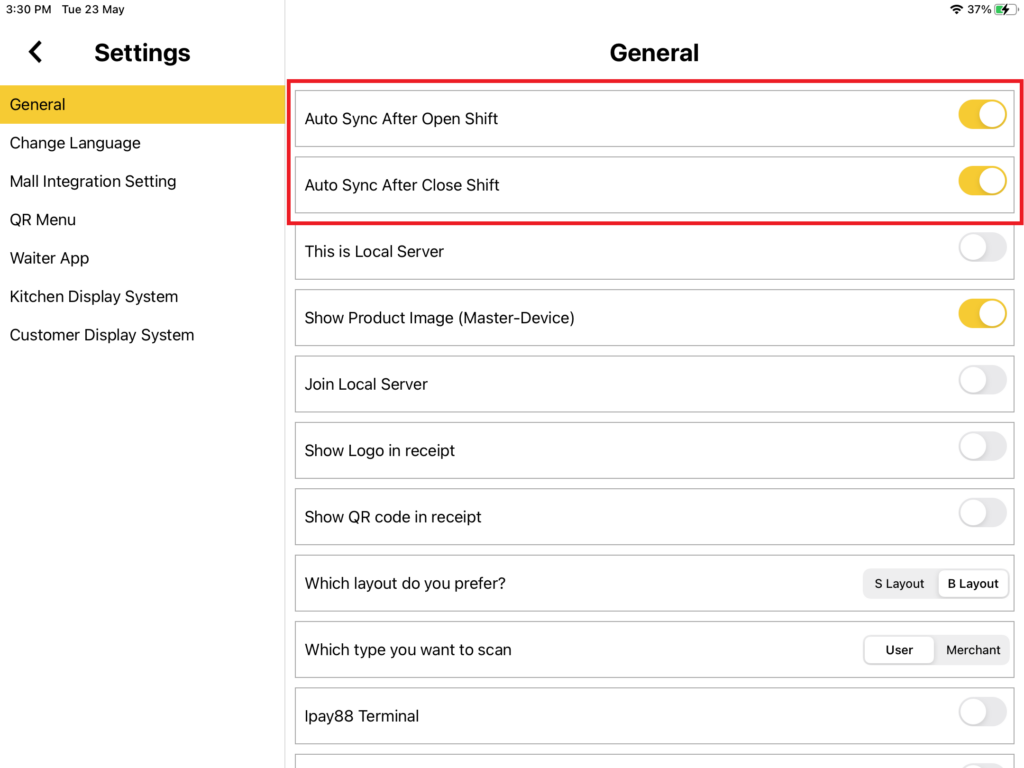Enable the This is Local Server switch
Screen dimensions: 1024x768
[982, 248]
